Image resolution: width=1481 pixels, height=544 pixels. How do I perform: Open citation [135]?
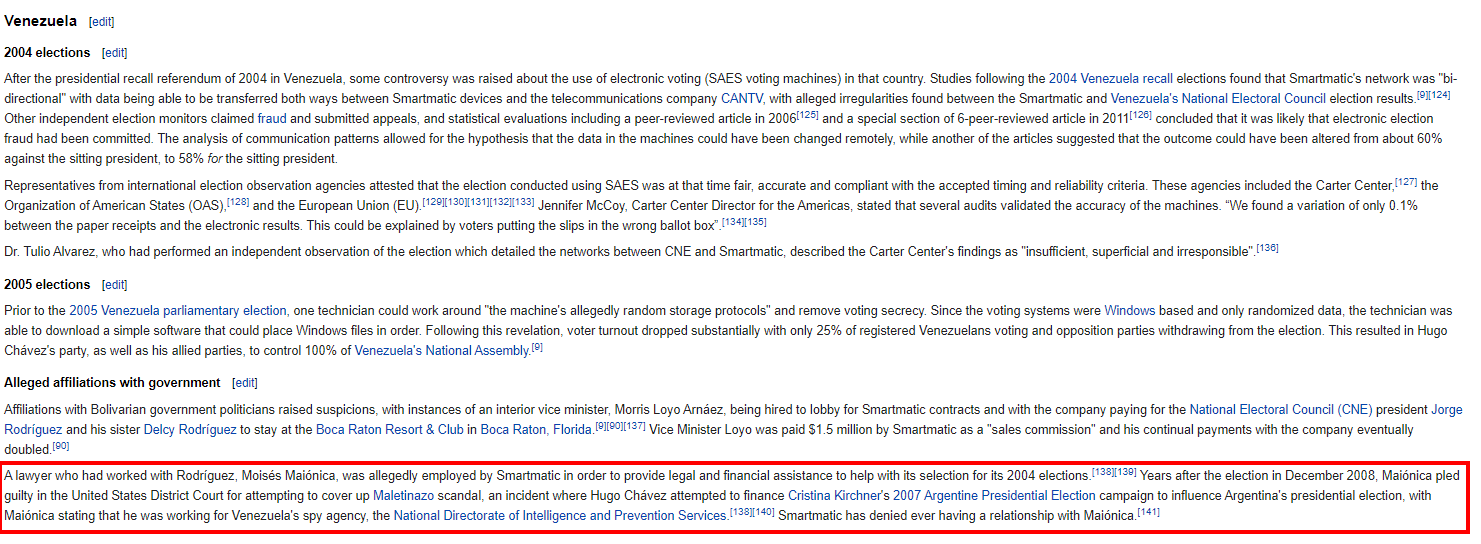[756, 221]
